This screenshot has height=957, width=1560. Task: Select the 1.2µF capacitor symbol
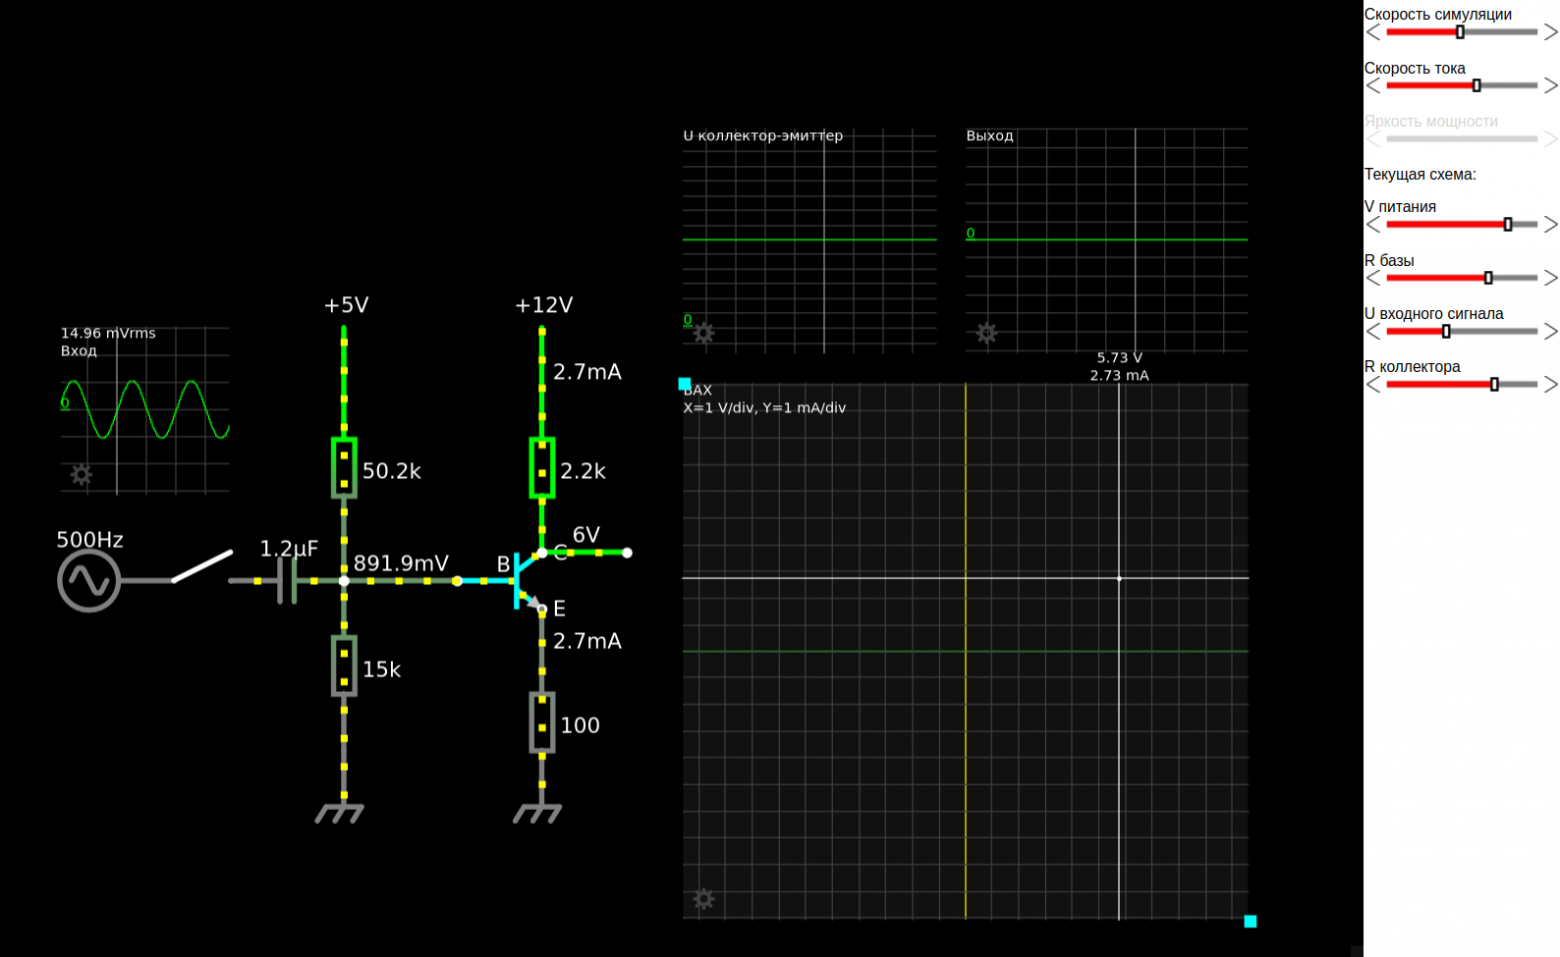pyautogui.click(x=287, y=581)
